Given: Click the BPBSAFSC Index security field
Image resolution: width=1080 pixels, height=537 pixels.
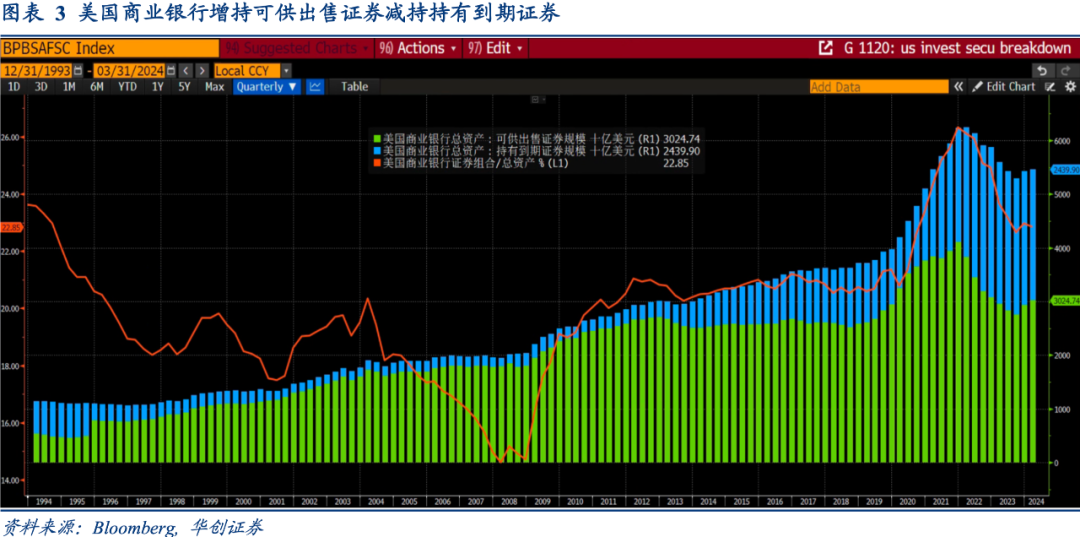Looking at the screenshot, I should [x=110, y=48].
